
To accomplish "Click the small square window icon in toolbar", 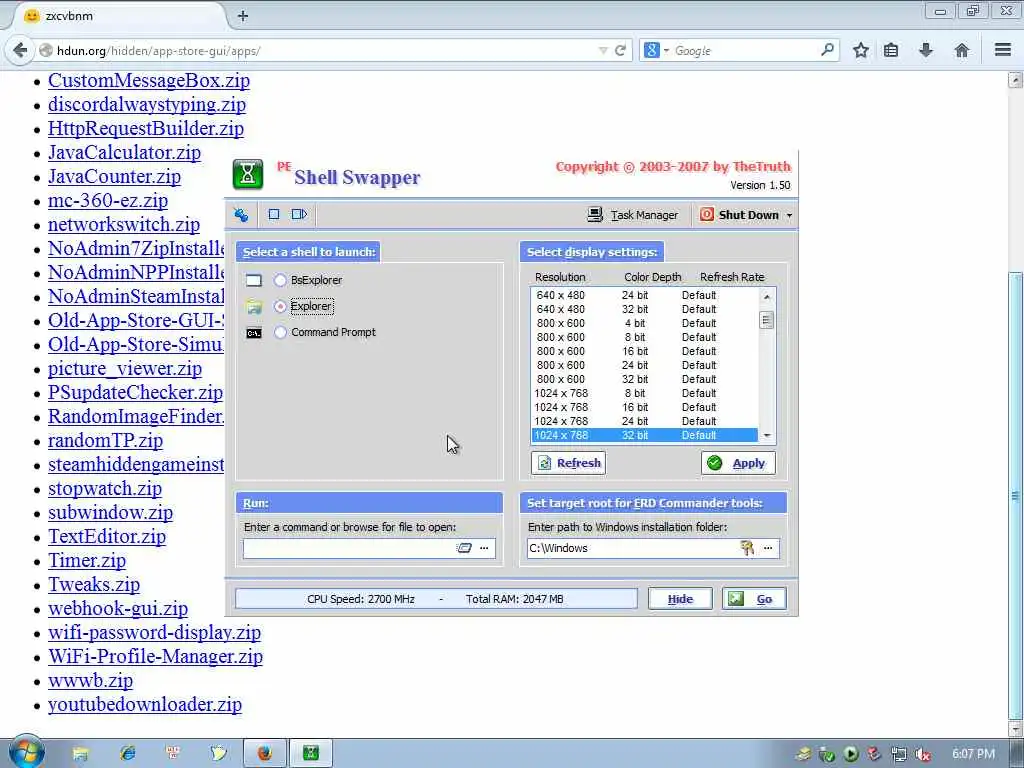I will click(274, 214).
